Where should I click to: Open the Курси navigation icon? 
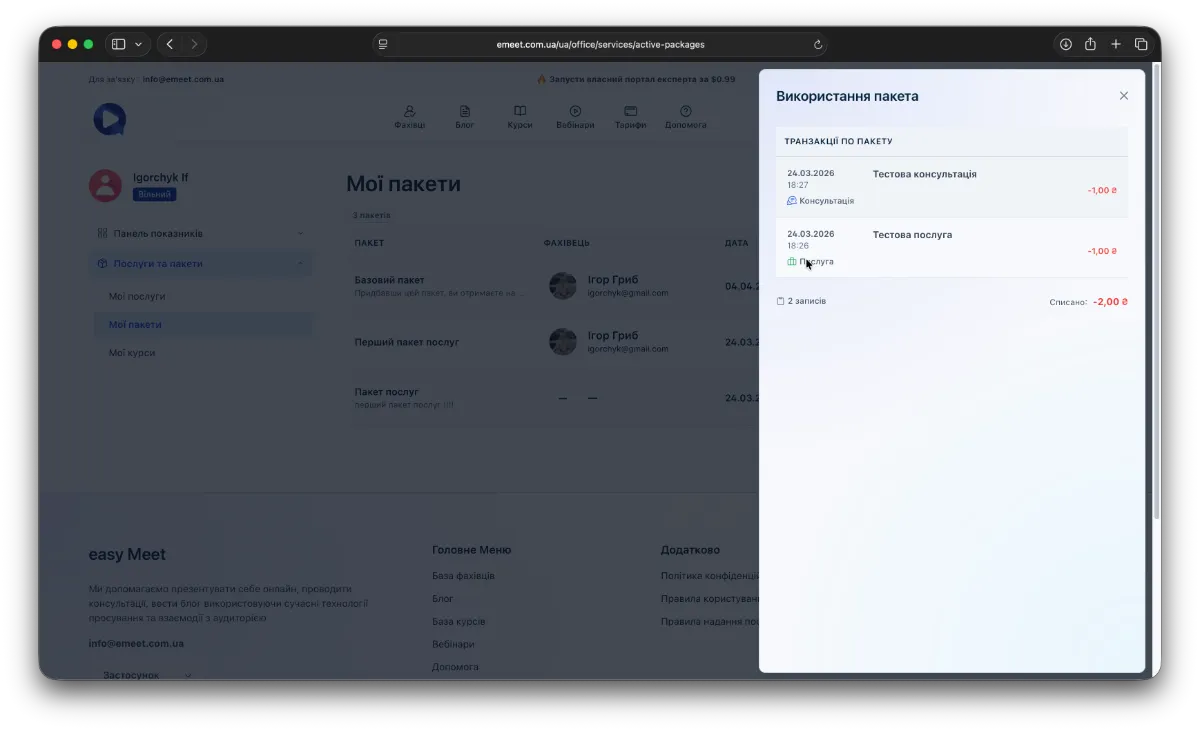[x=520, y=112]
